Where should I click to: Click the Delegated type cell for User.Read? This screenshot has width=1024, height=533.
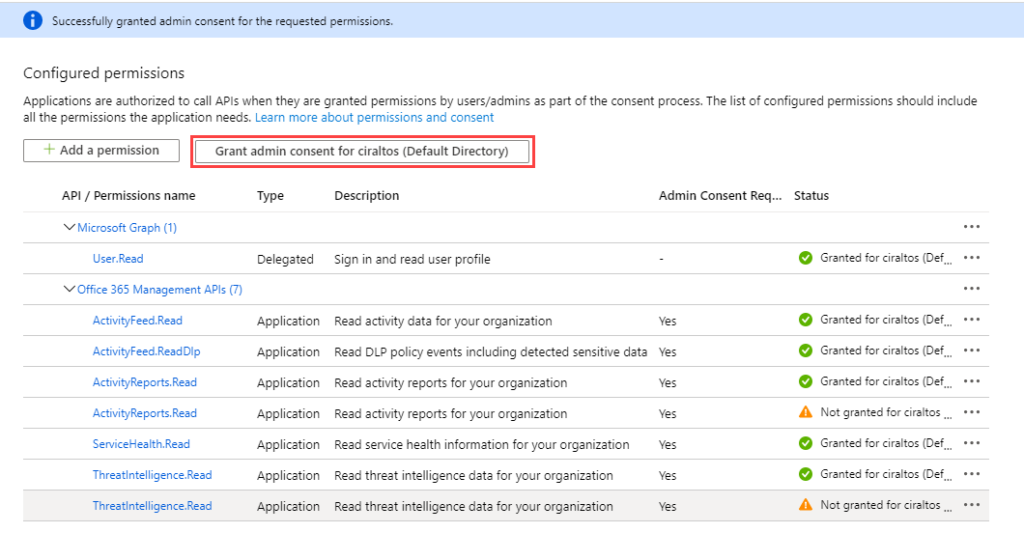click(x=285, y=259)
